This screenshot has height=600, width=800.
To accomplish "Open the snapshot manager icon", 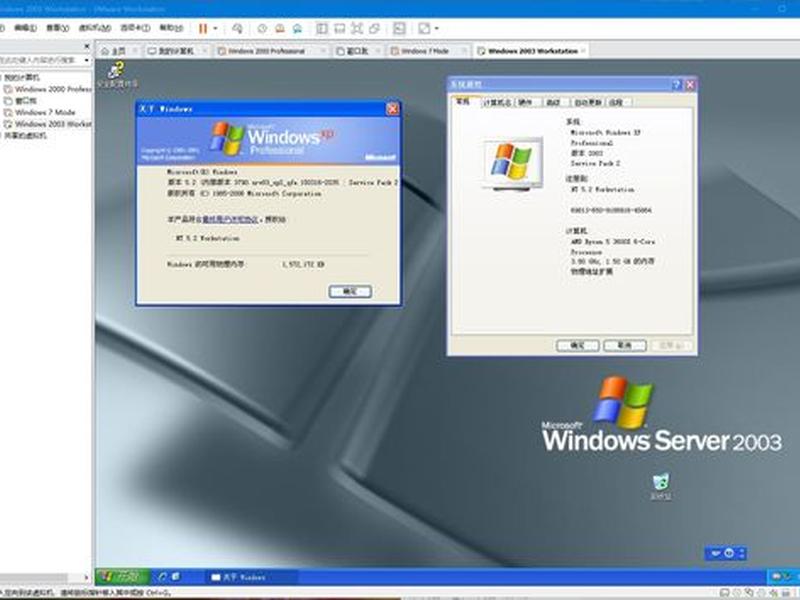I will (297, 29).
